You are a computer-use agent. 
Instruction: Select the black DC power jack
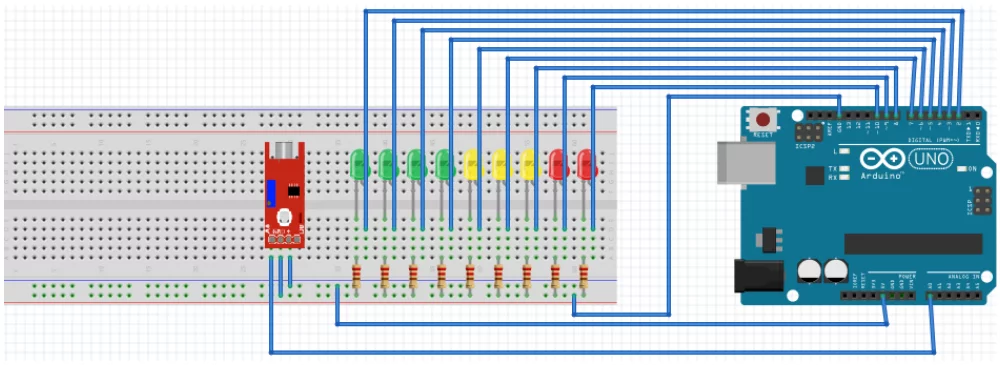pos(758,275)
